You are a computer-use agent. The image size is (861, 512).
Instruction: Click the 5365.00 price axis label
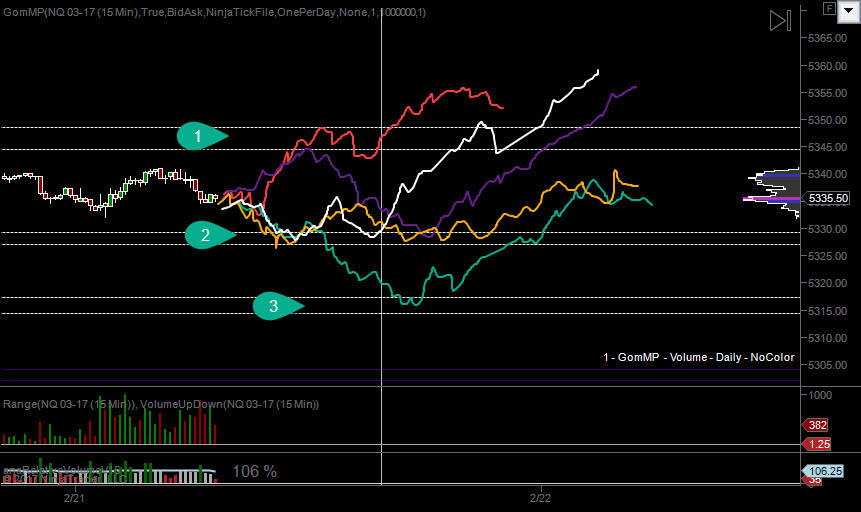(828, 38)
